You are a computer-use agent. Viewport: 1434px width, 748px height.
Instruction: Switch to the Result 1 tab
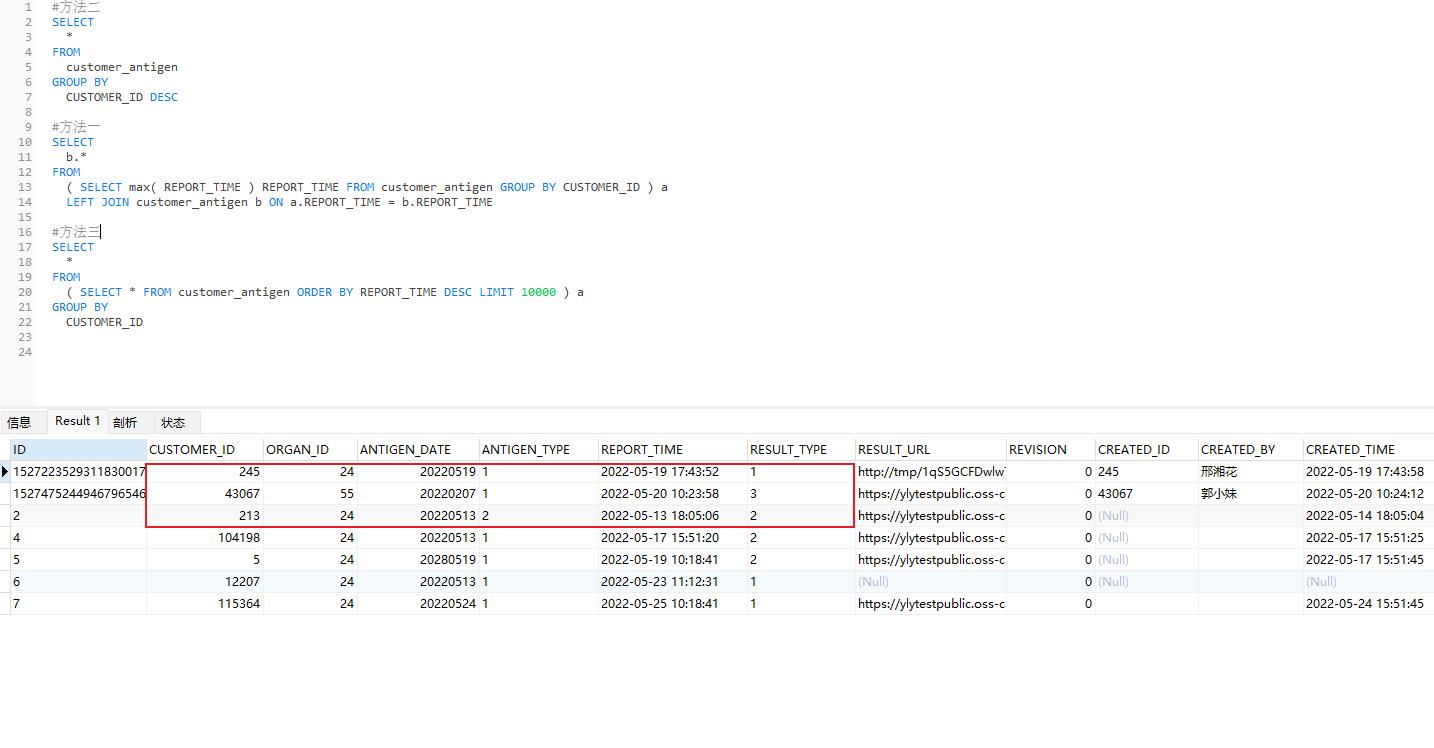(x=76, y=421)
